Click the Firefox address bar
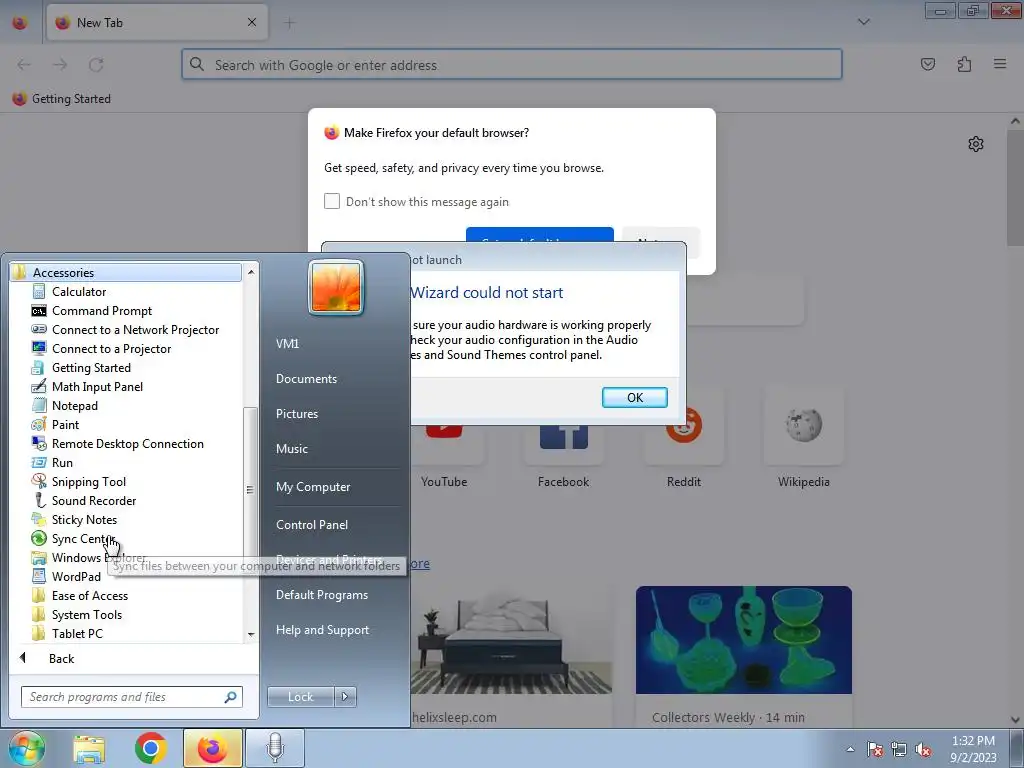 point(511,65)
